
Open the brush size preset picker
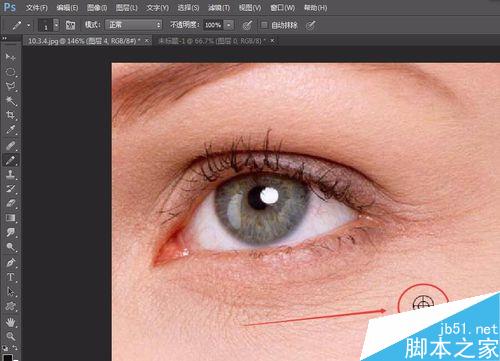46,25
